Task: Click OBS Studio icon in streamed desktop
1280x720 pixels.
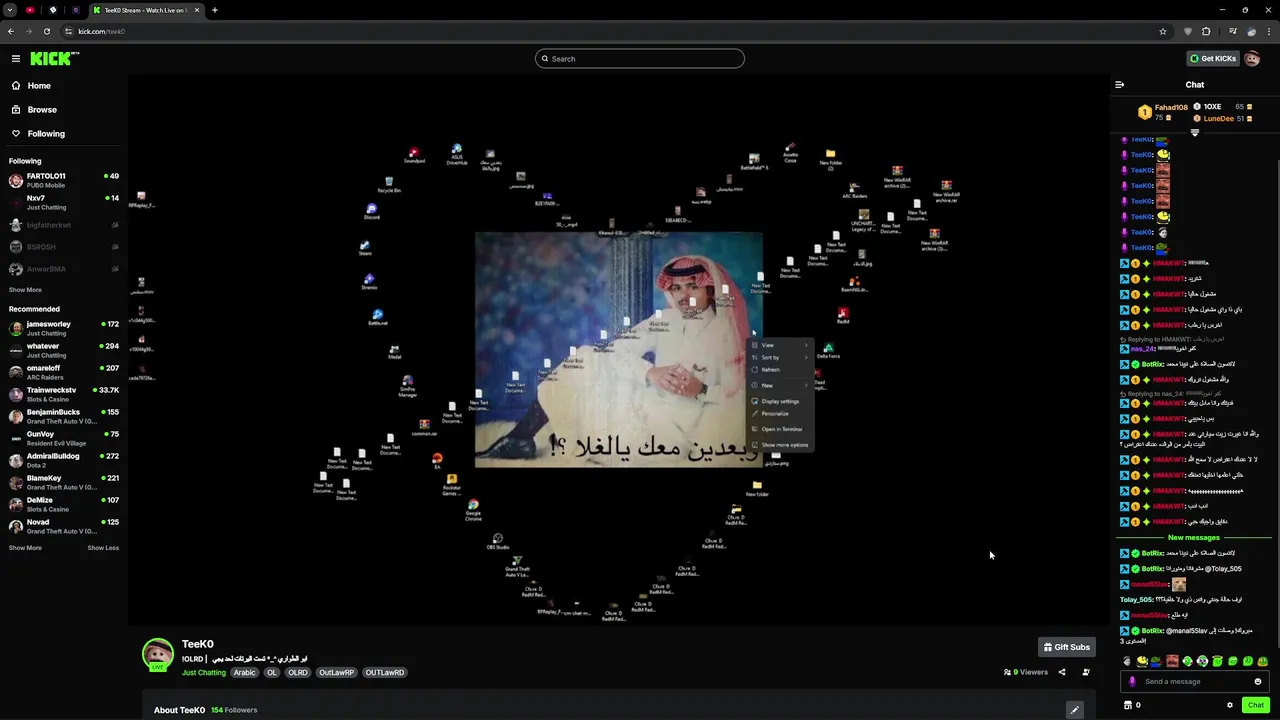Action: tap(497, 543)
